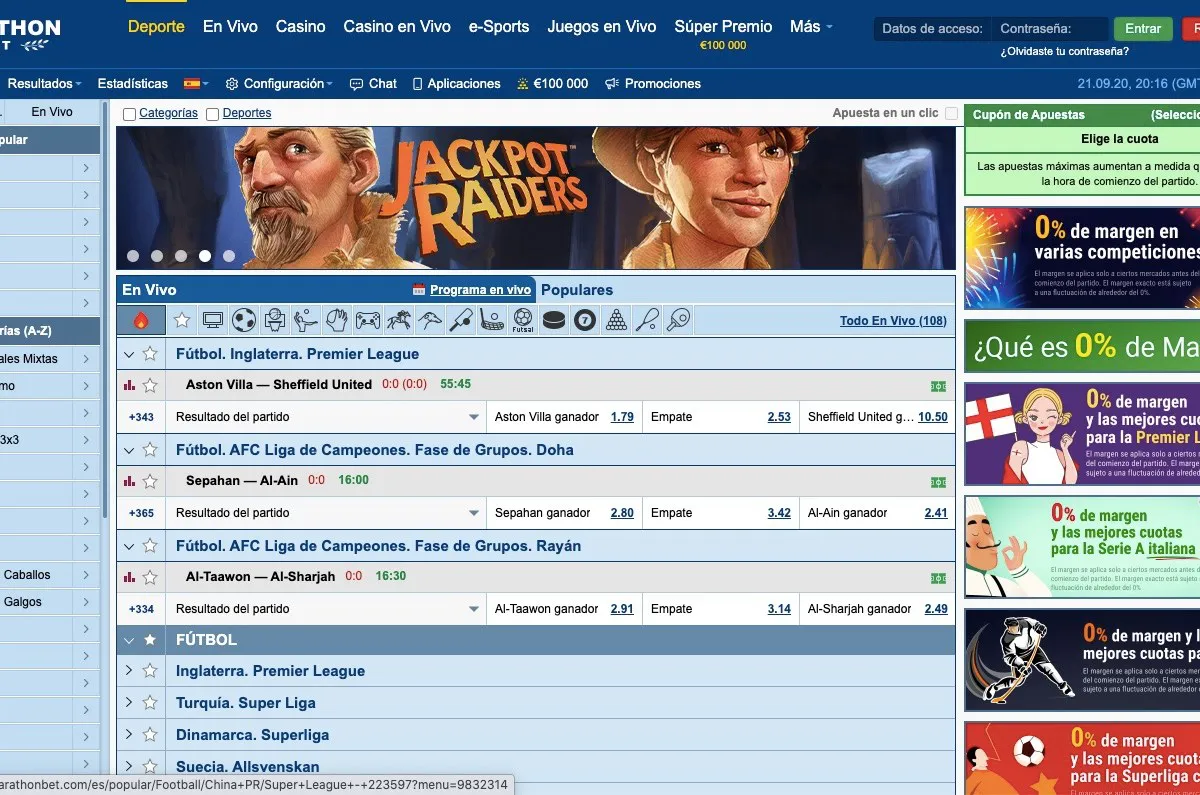This screenshot has height=795, width=1200.
Task: Go to the Casino en Vivo section
Action: 397,27
